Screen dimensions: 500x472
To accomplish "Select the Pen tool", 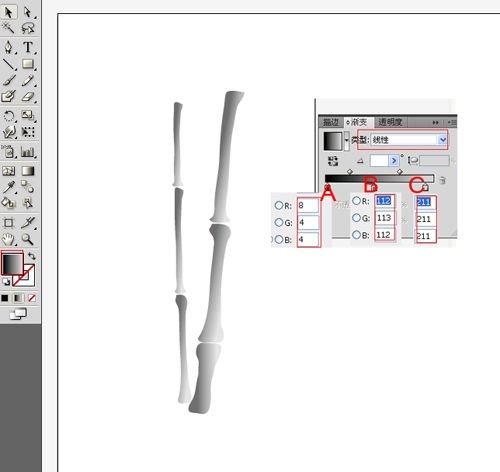I will 8,47.
